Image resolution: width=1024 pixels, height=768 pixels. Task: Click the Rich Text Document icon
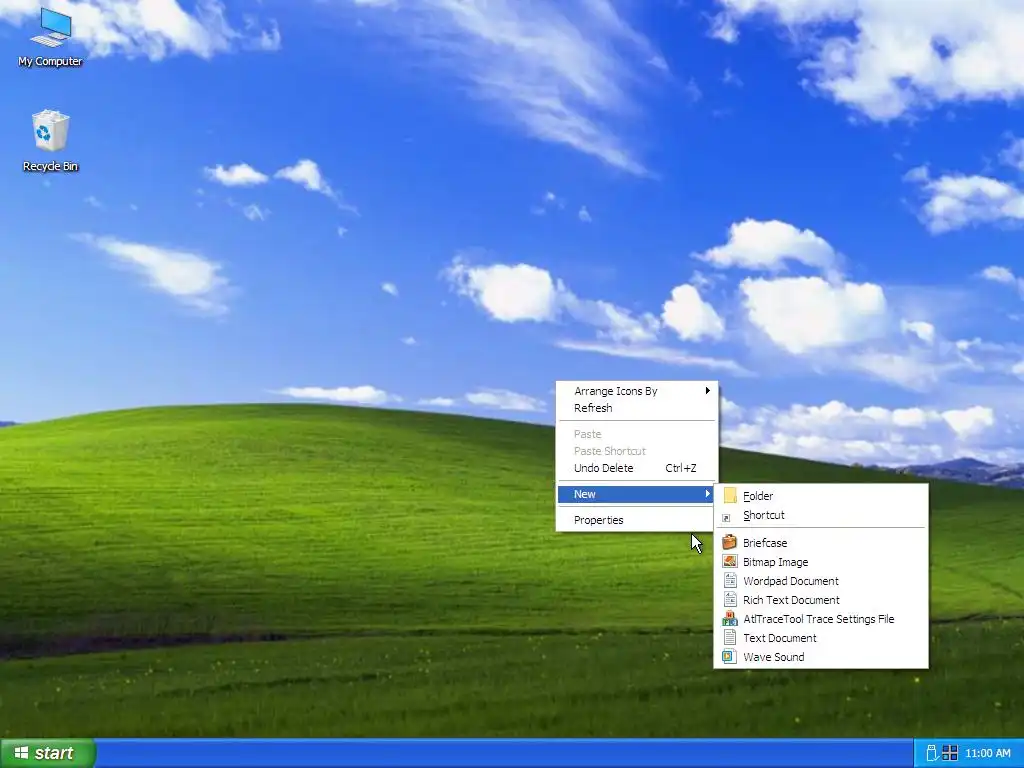click(x=729, y=600)
